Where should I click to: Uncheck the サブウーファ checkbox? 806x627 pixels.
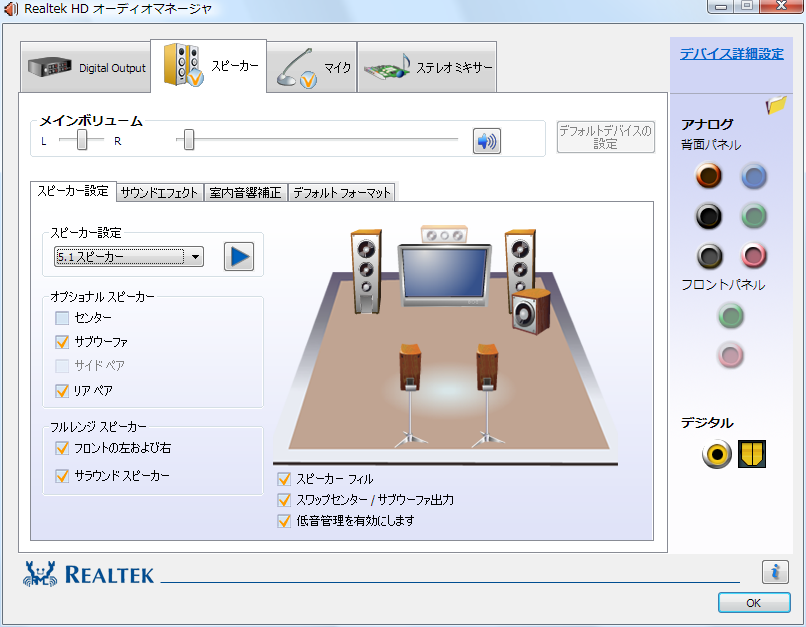62,342
